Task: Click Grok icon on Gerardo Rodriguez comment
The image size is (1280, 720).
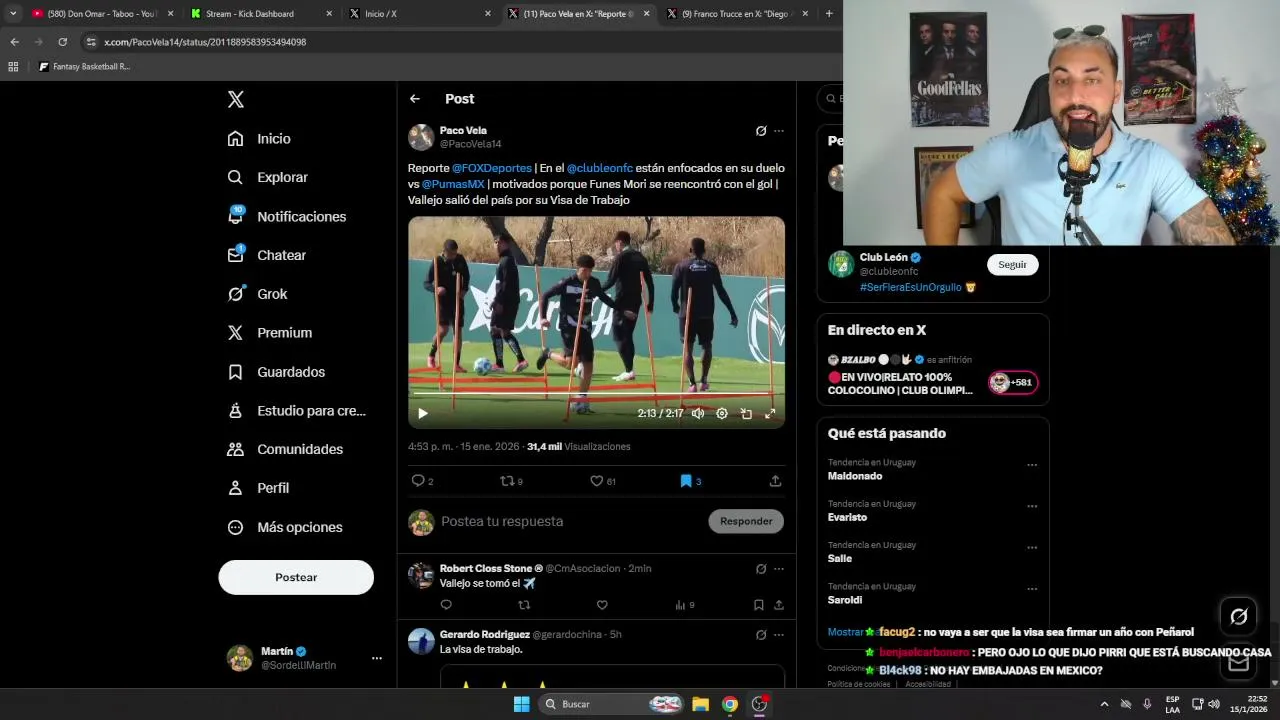Action: coord(761,635)
